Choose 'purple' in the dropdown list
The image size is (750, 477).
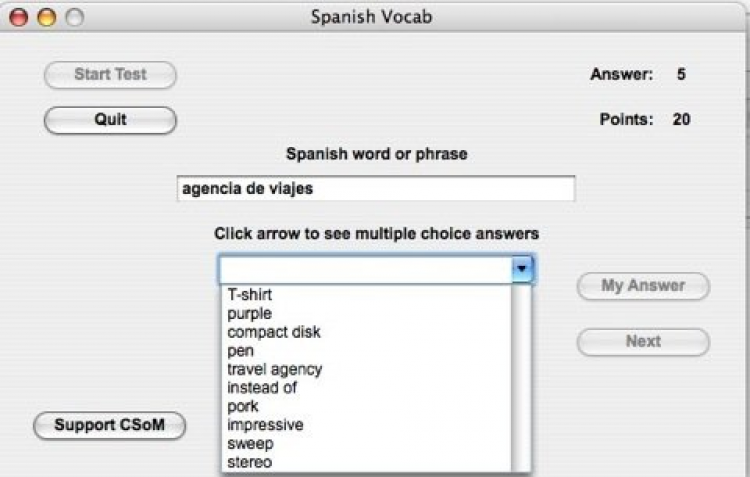[249, 314]
